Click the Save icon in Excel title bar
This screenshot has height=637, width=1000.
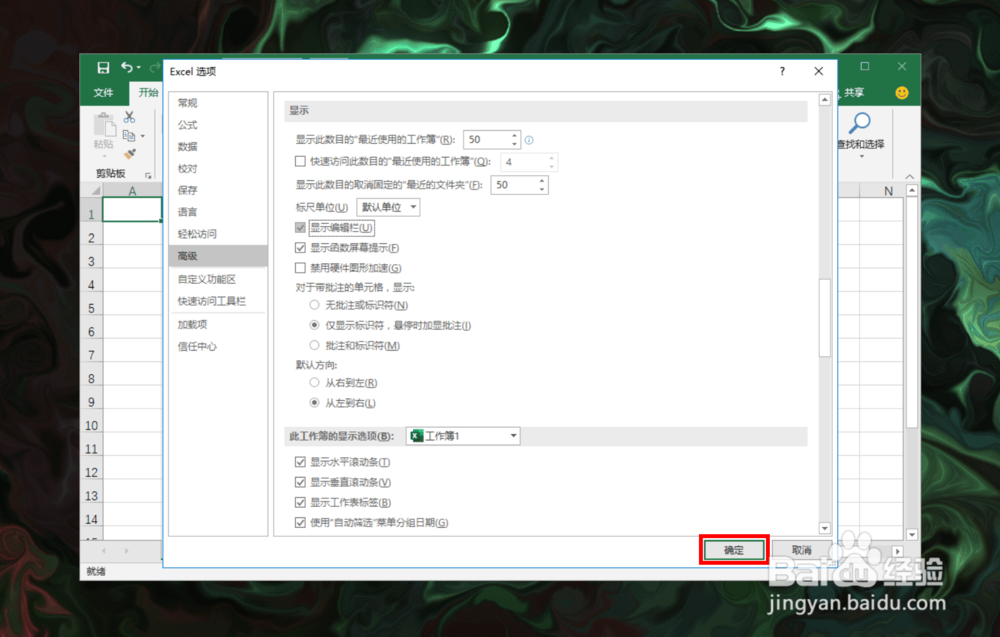(x=103, y=68)
